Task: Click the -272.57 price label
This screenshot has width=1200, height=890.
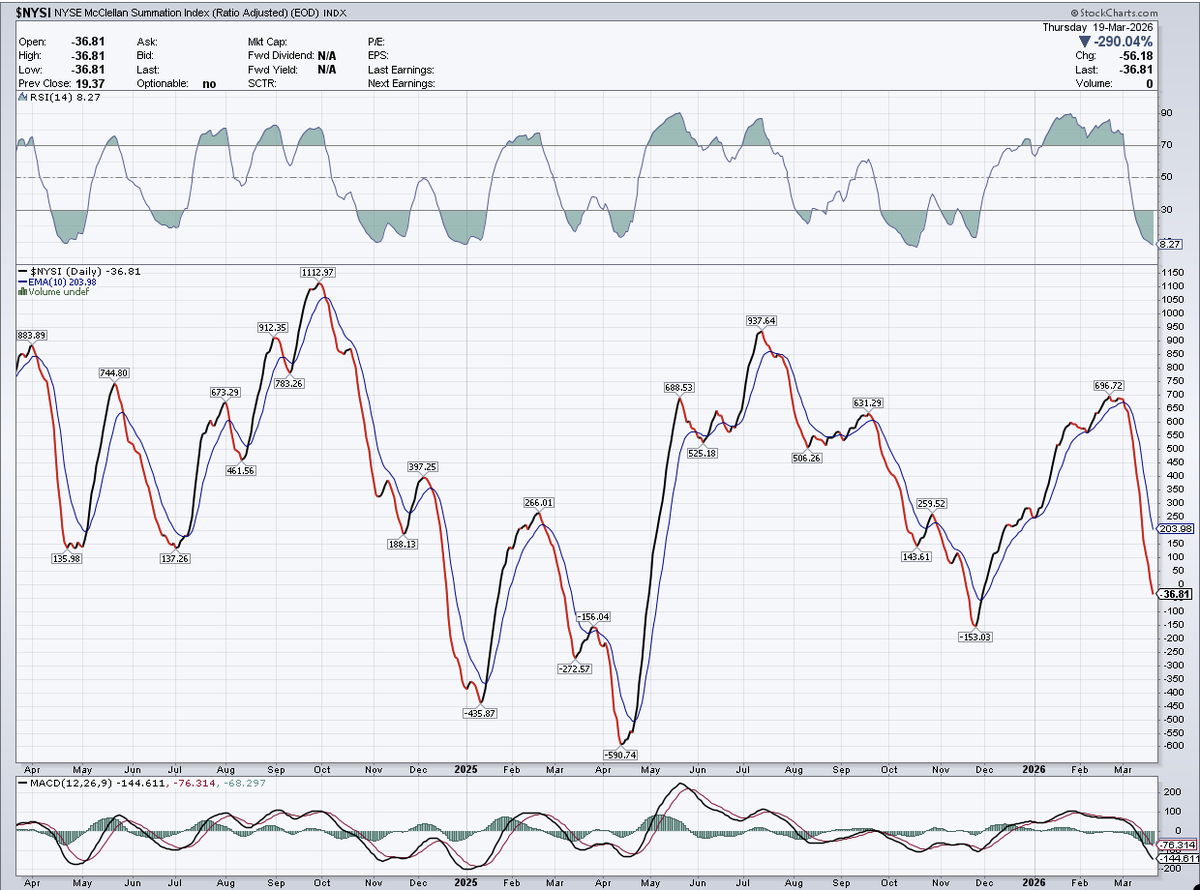Action: coord(575,667)
